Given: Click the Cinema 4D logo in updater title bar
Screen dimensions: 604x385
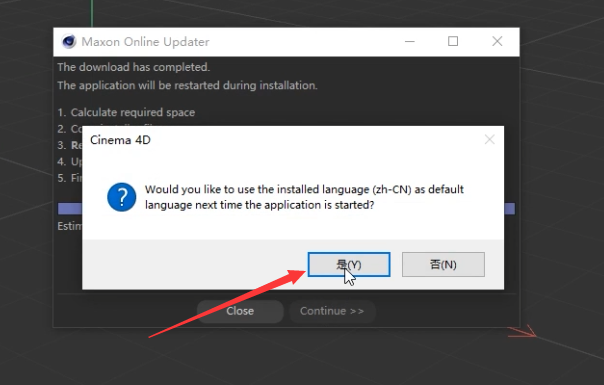Looking at the screenshot, I should pyautogui.click(x=69, y=42).
